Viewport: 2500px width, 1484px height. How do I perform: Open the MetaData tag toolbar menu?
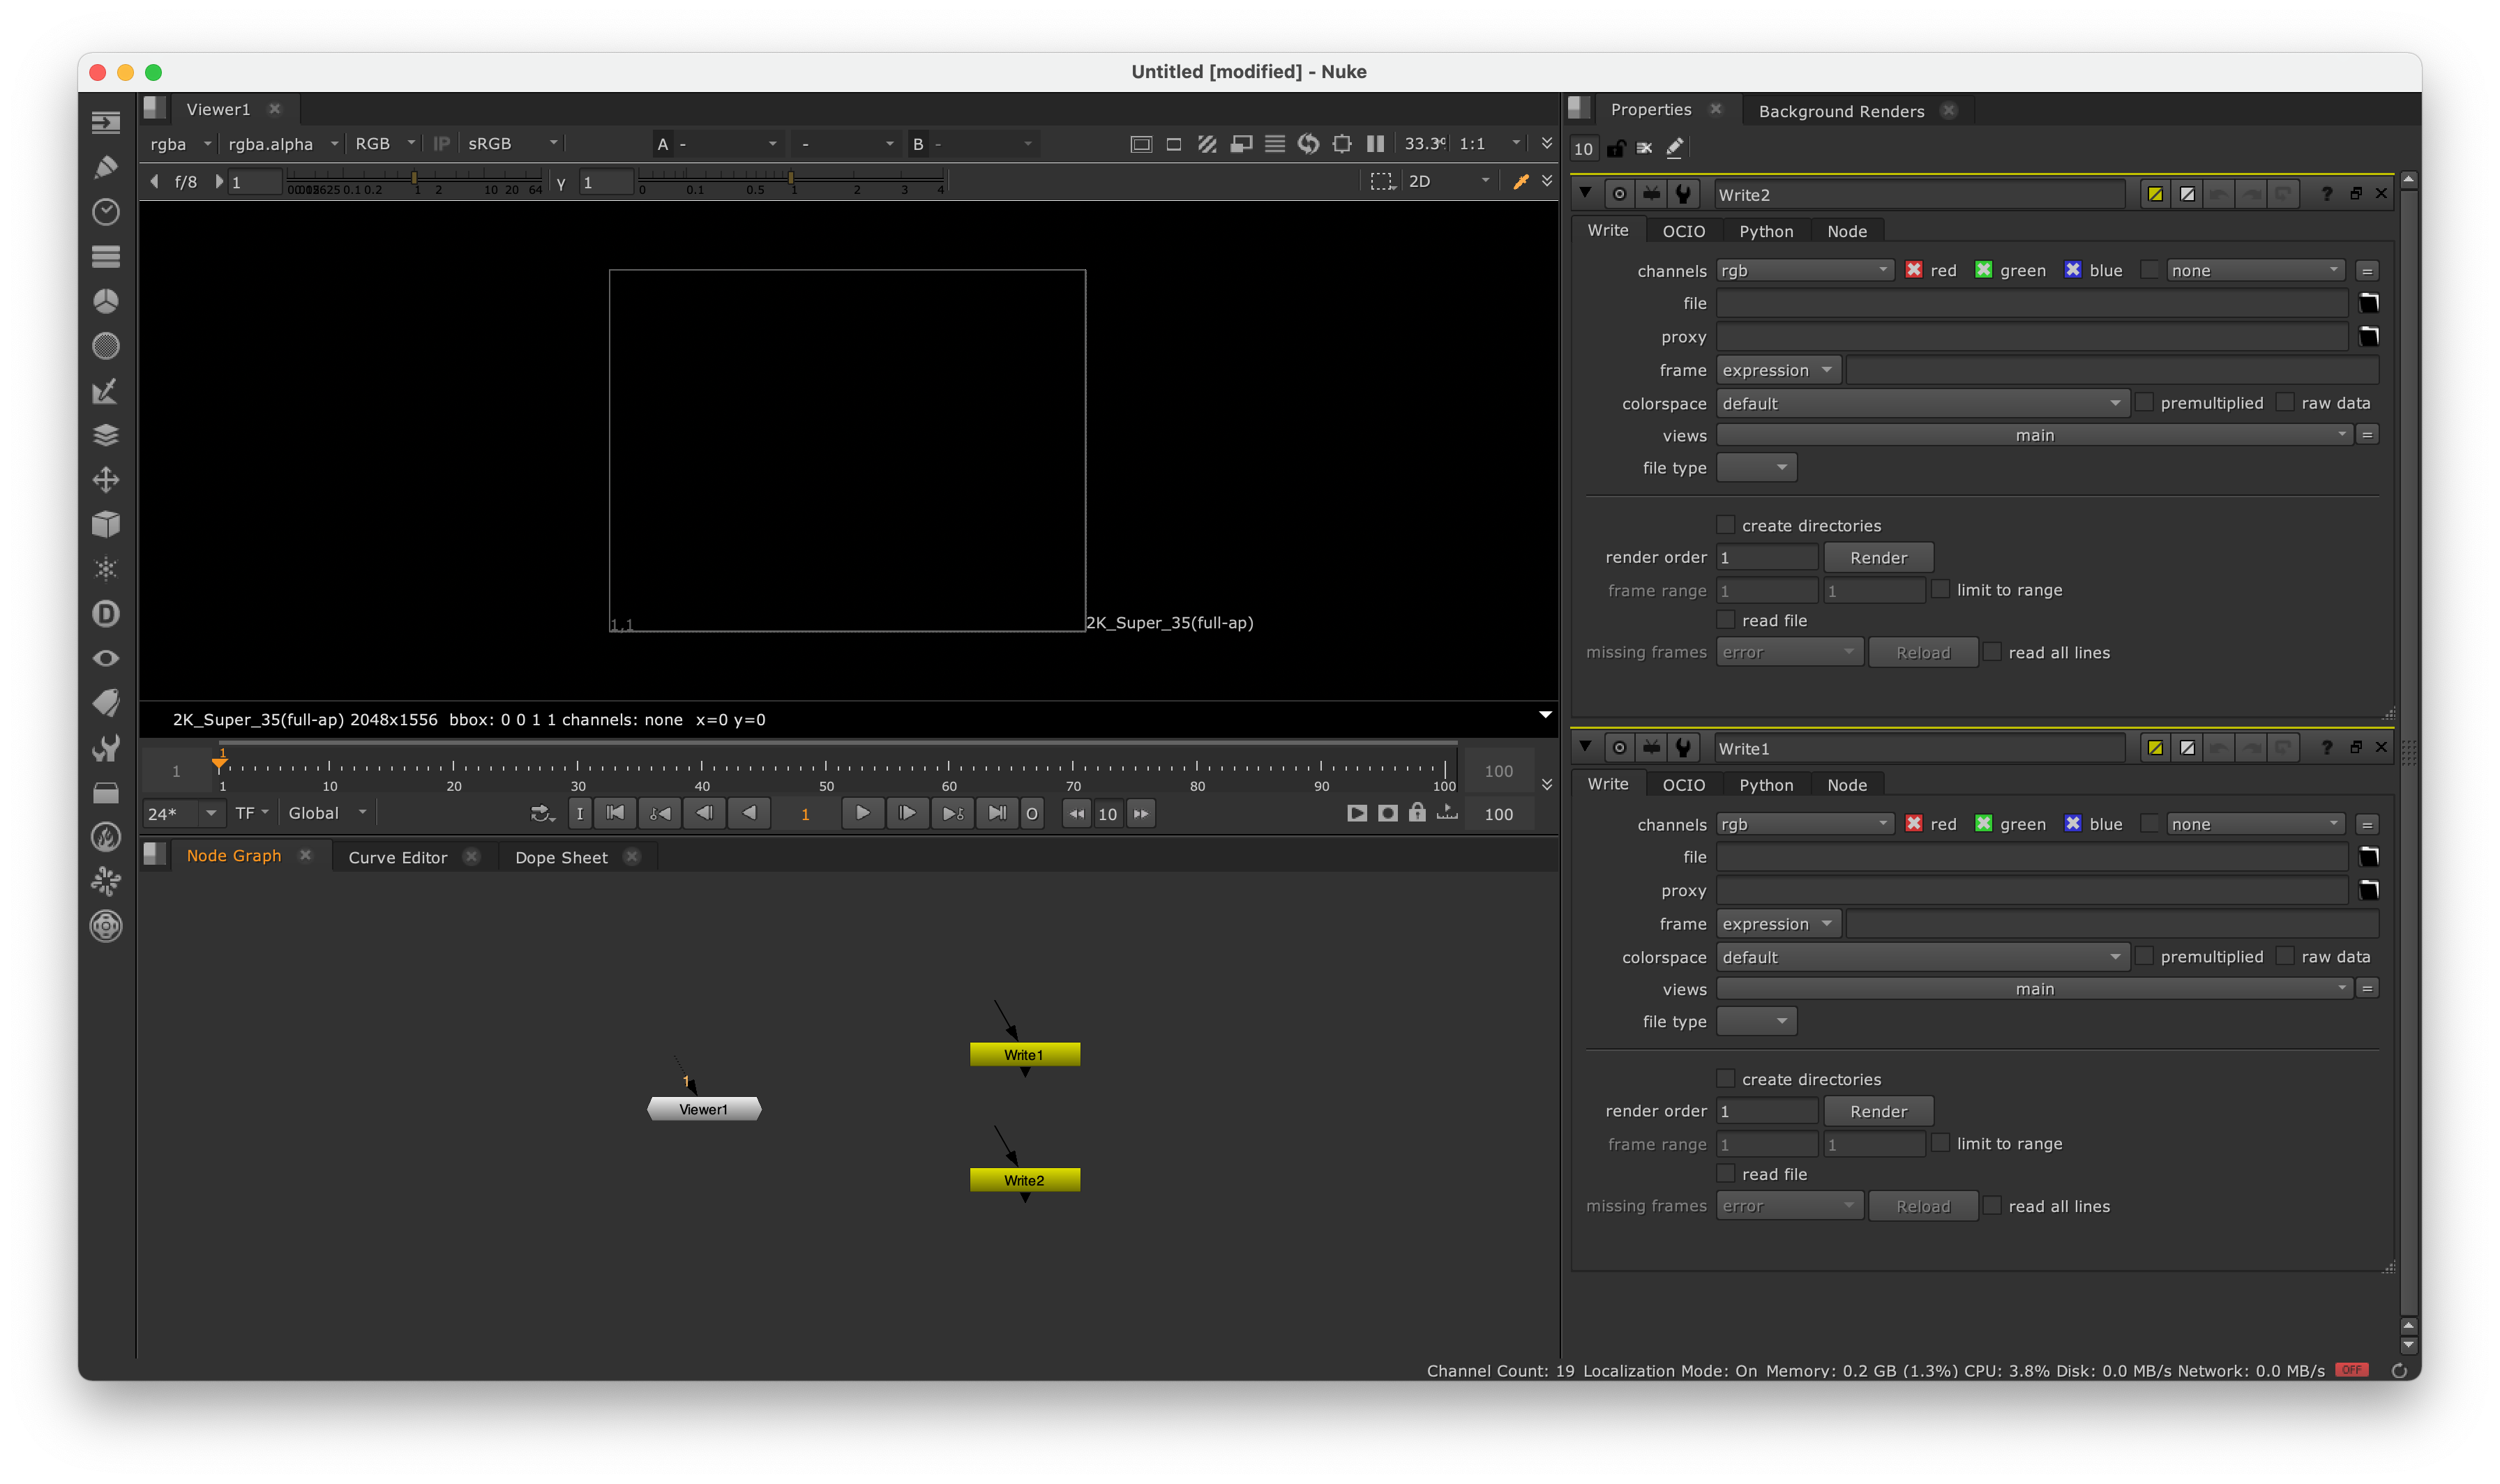tap(106, 703)
